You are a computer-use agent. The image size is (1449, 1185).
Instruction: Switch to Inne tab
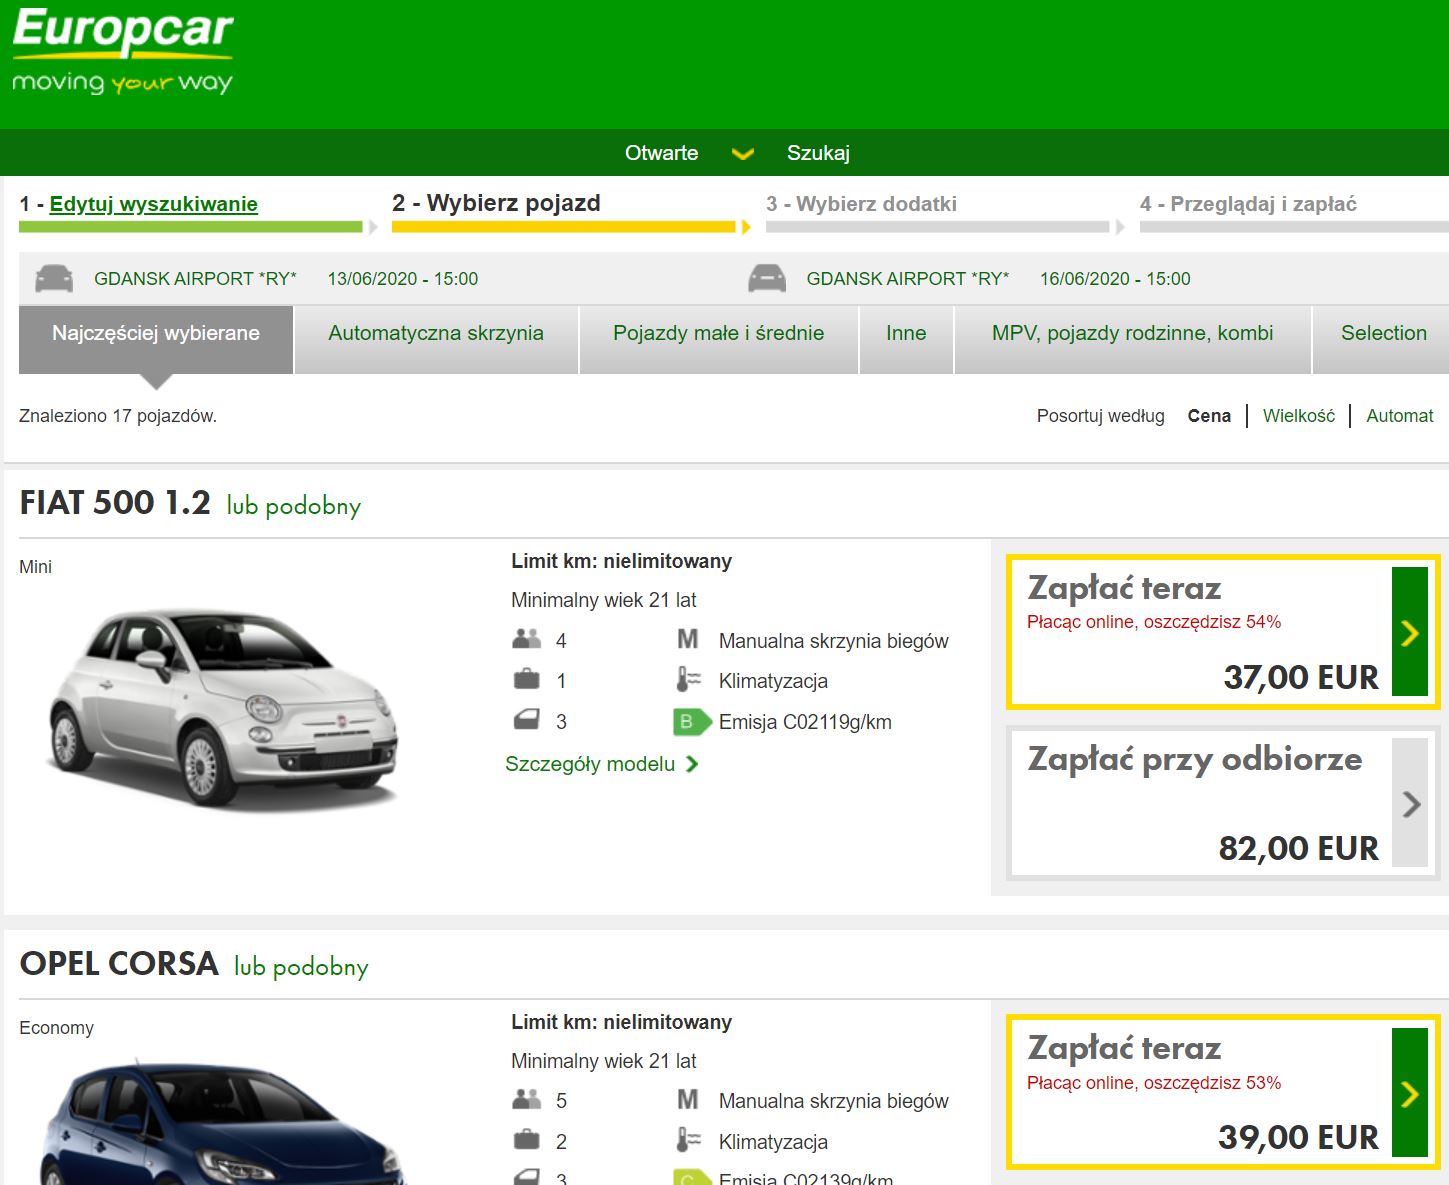(x=906, y=339)
